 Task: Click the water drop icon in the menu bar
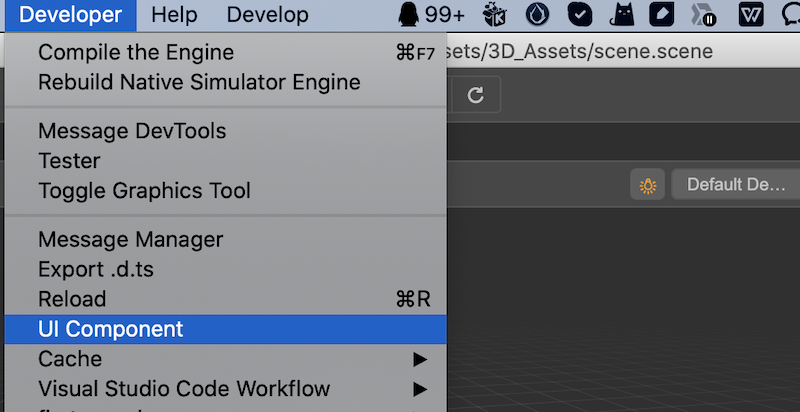tap(537, 15)
